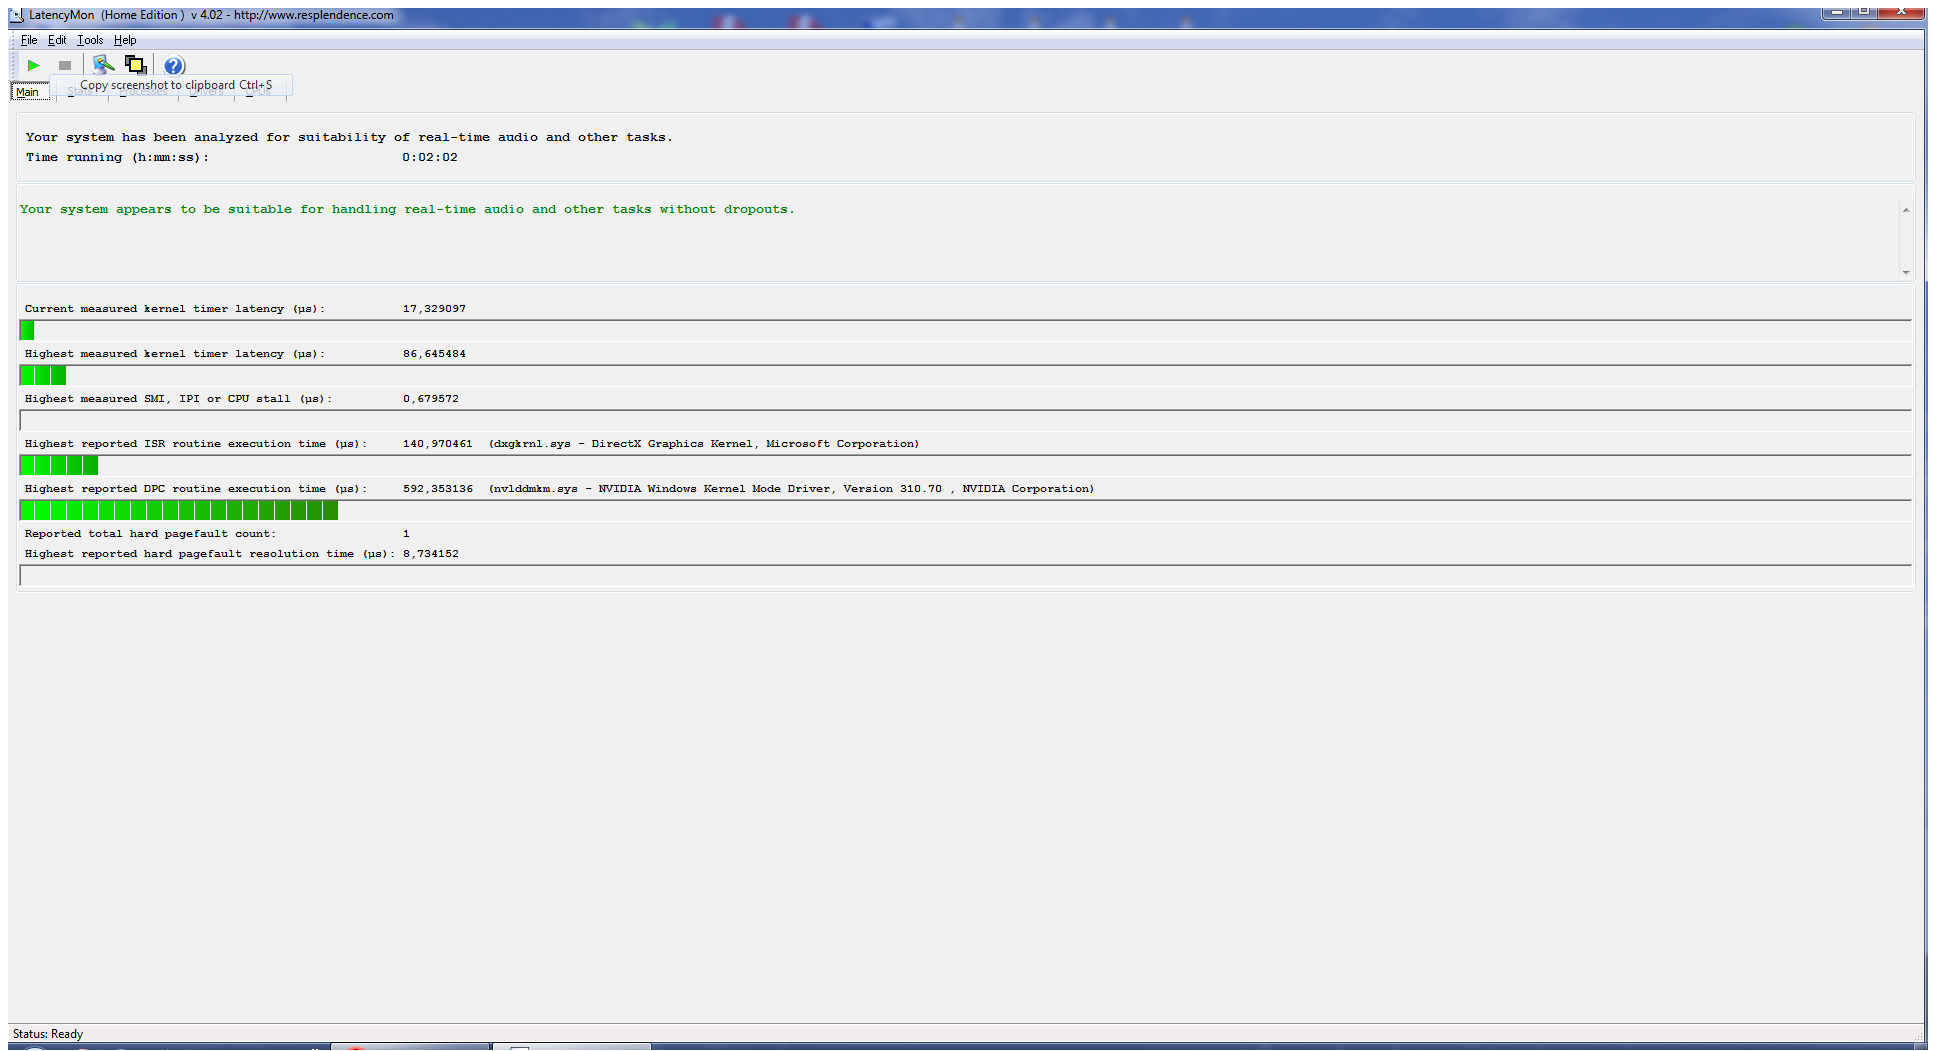Click the 'Current measured kernel timer latency' label
The height and width of the screenshot is (1051, 1933).
coord(175,308)
